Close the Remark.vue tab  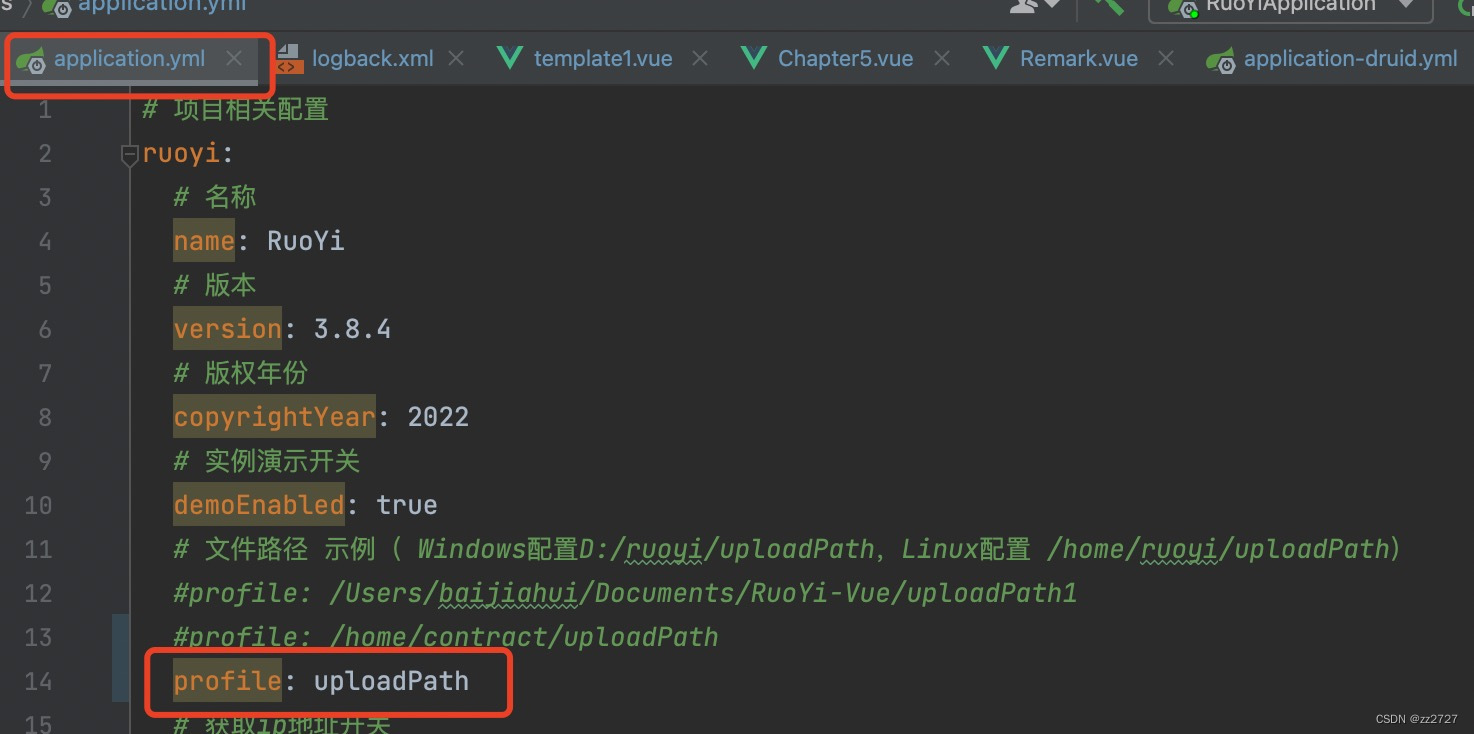point(1165,59)
